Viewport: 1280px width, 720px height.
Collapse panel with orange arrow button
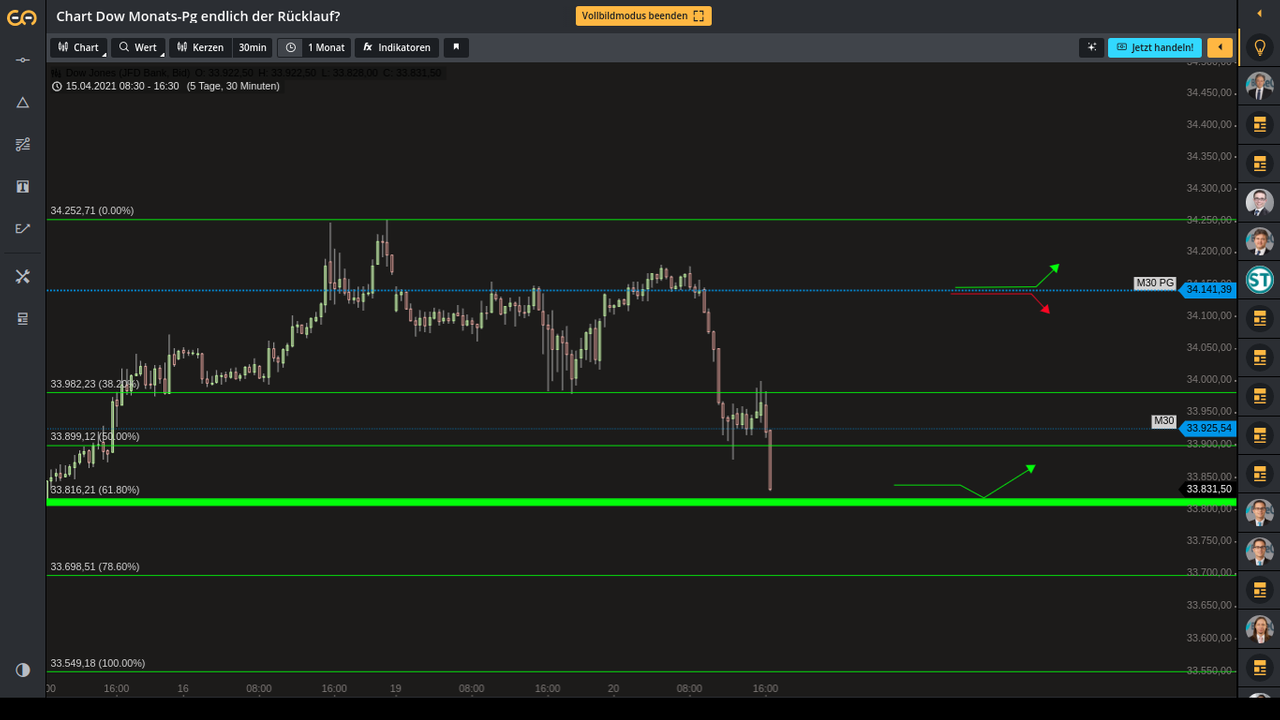point(1219,47)
